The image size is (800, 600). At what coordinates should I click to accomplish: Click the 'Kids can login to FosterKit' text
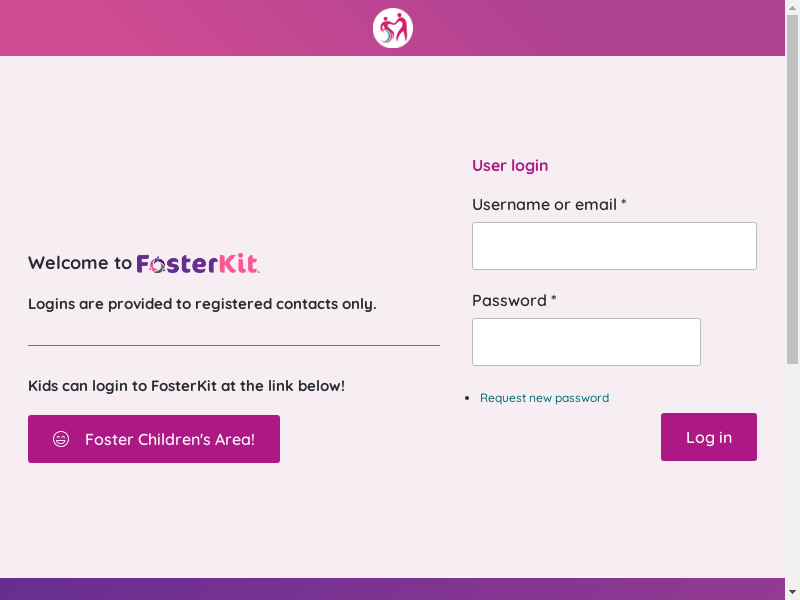point(186,386)
